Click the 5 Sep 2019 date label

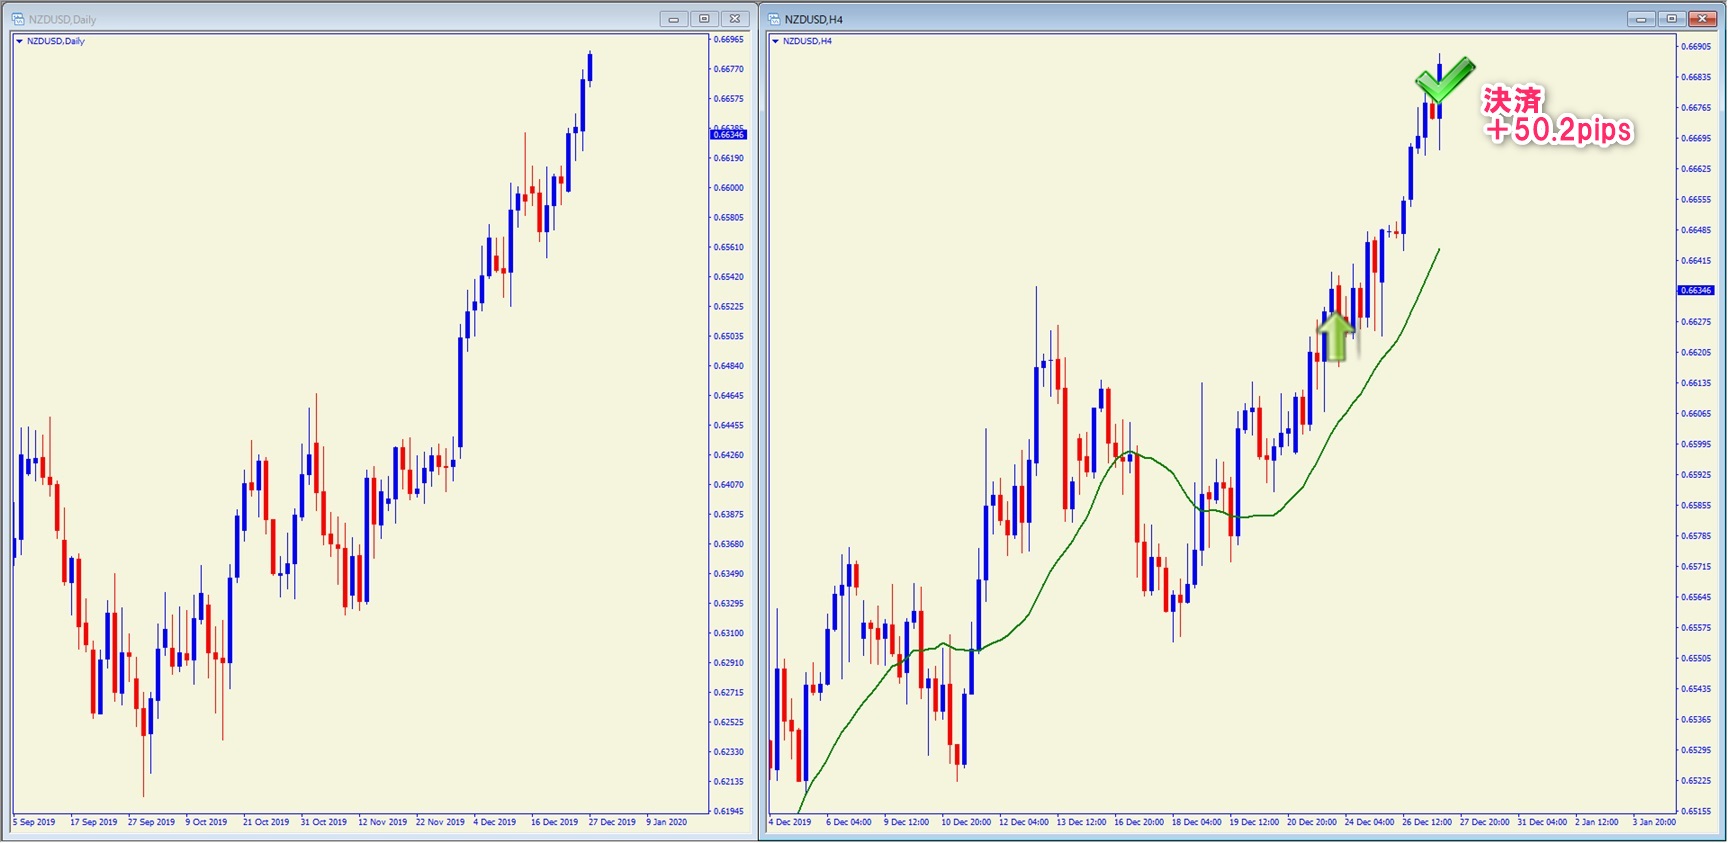coord(35,822)
